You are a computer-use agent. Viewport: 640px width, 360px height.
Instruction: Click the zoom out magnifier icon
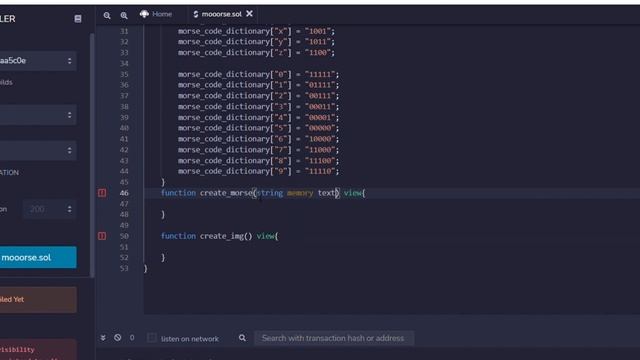click(x=107, y=16)
